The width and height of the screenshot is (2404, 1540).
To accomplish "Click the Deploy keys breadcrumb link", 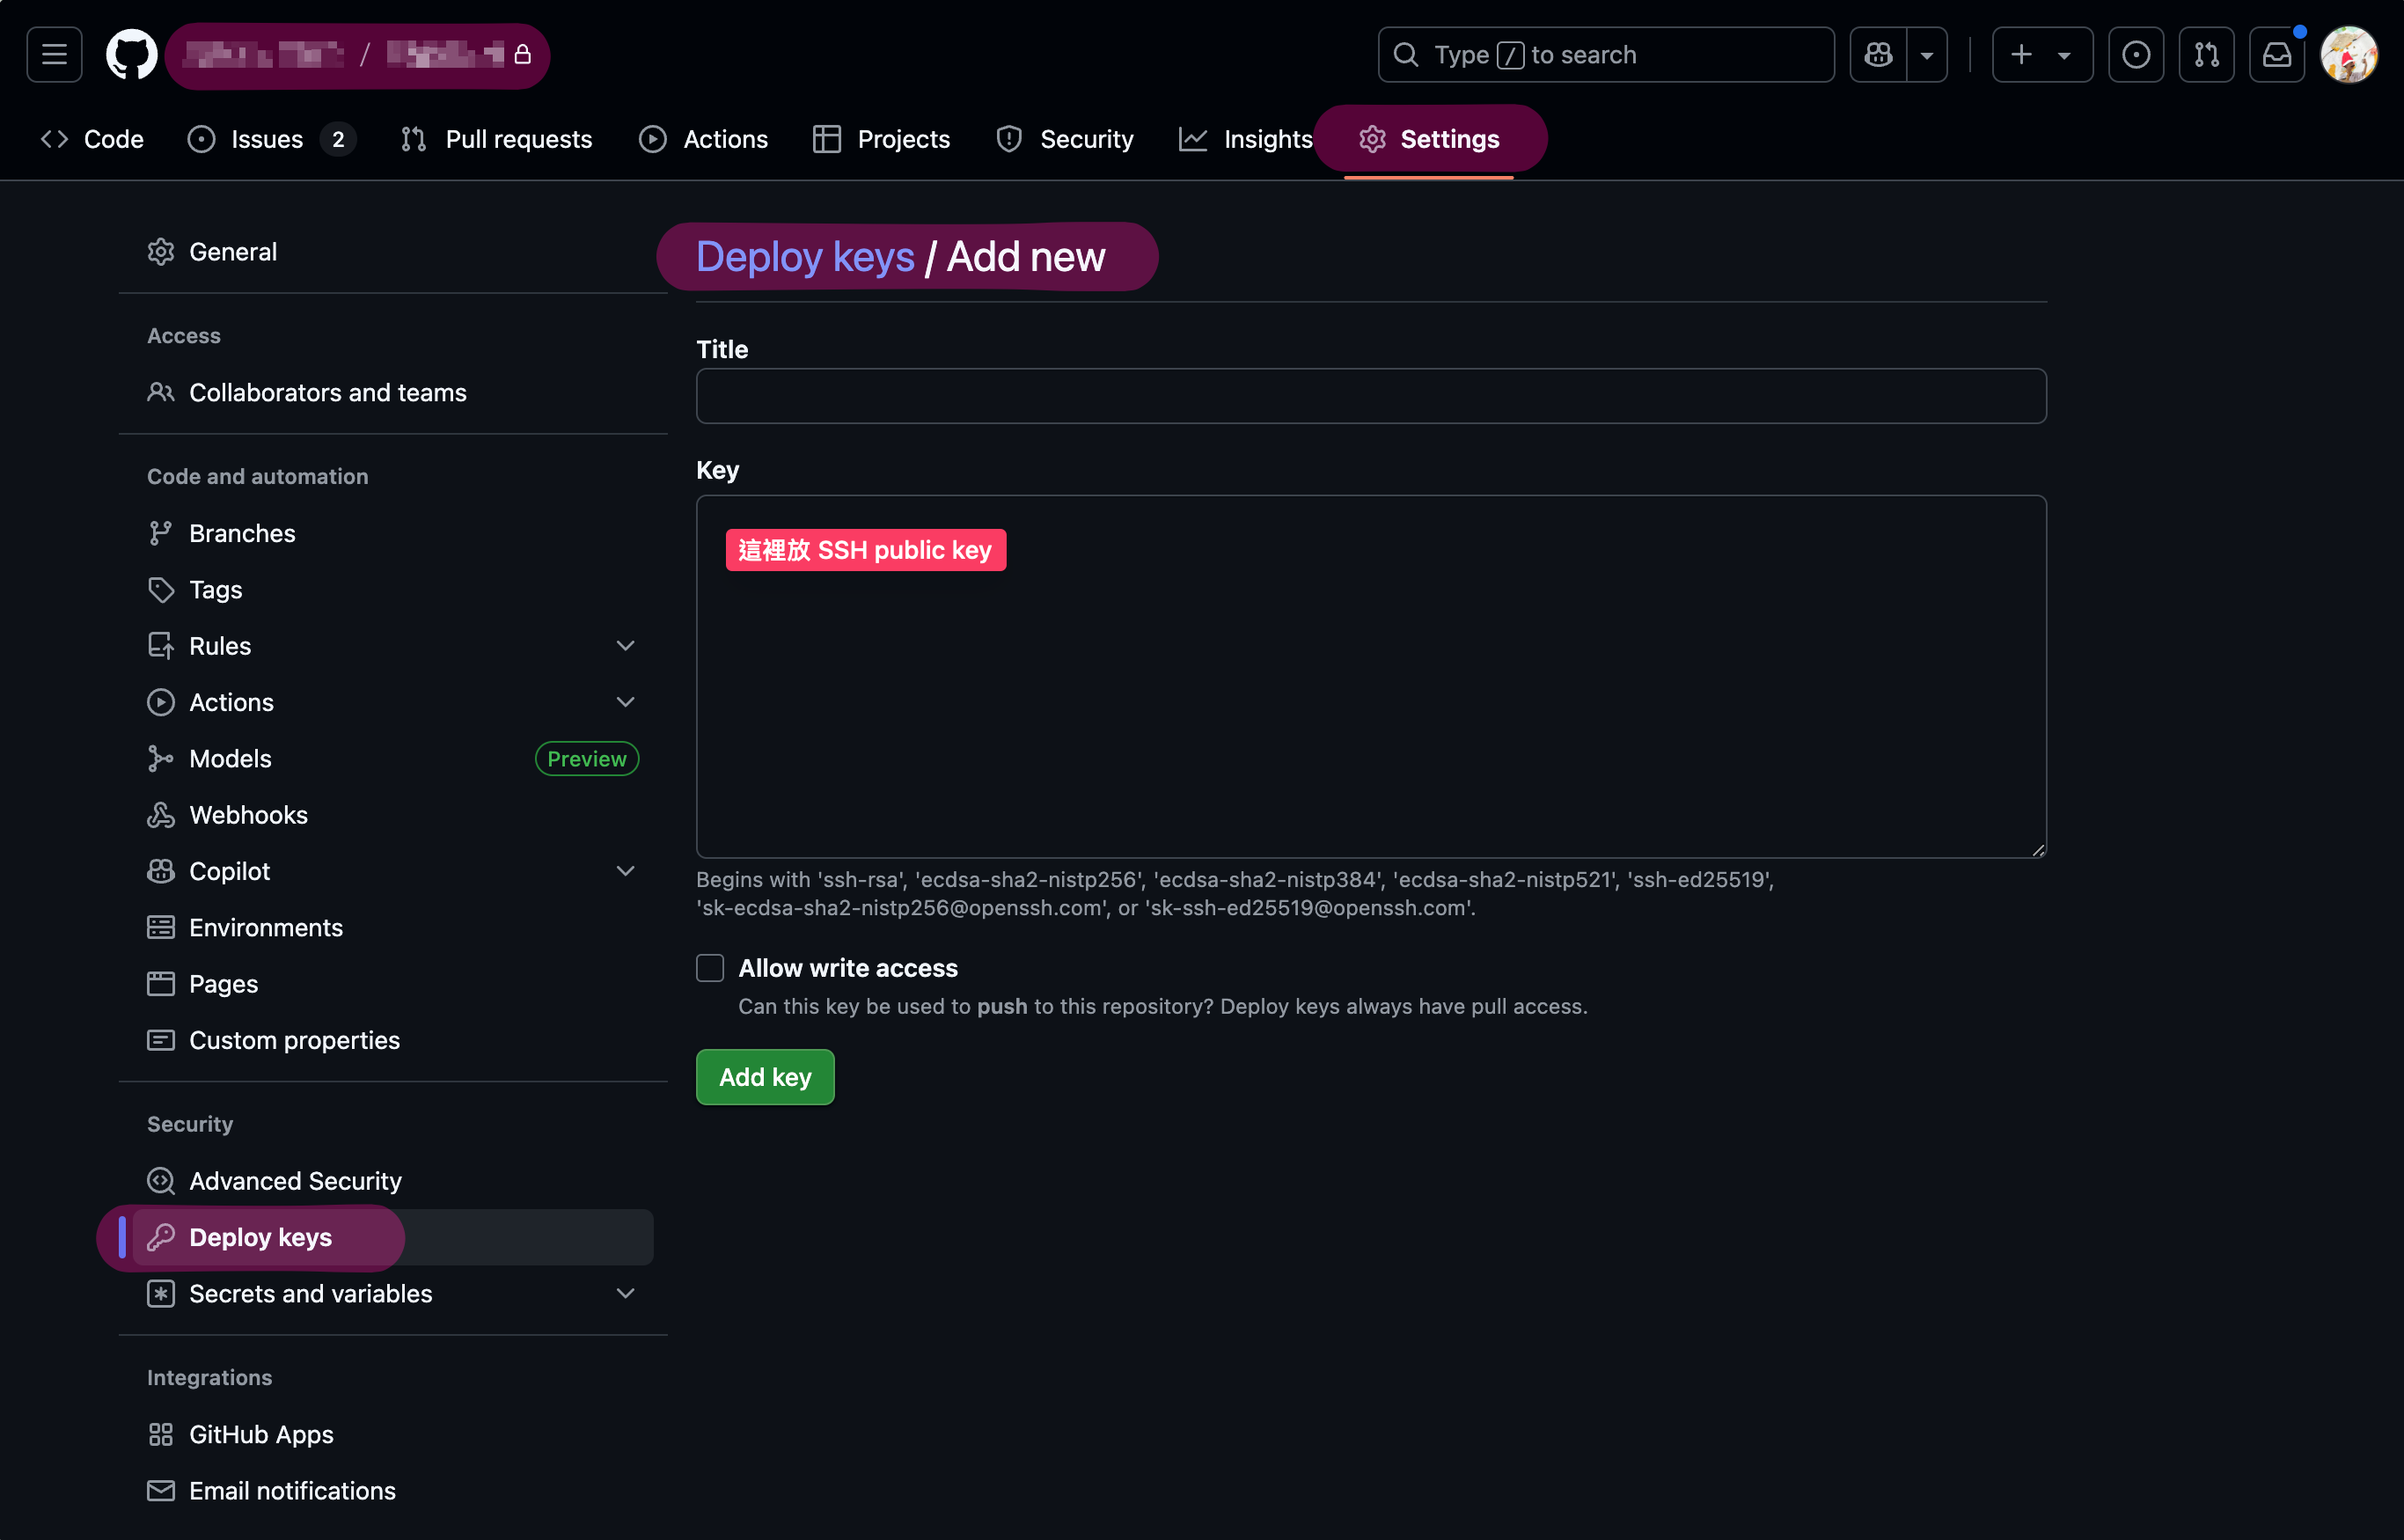I will point(805,257).
